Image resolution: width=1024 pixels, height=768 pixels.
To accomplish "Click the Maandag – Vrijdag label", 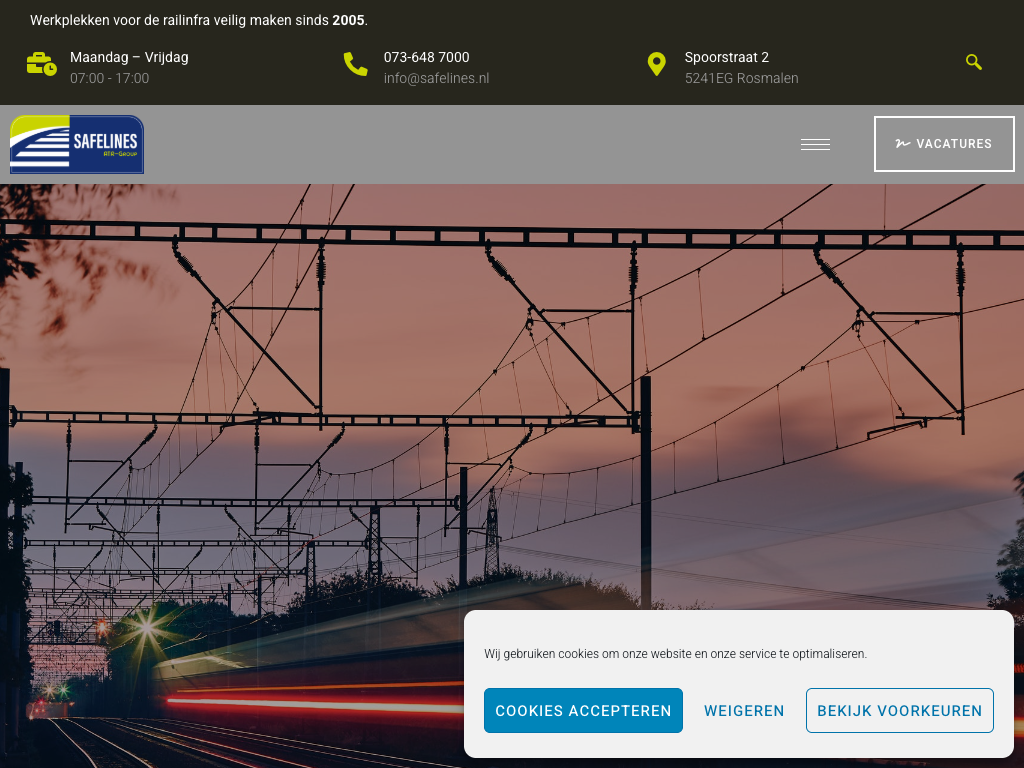I will pos(129,57).
